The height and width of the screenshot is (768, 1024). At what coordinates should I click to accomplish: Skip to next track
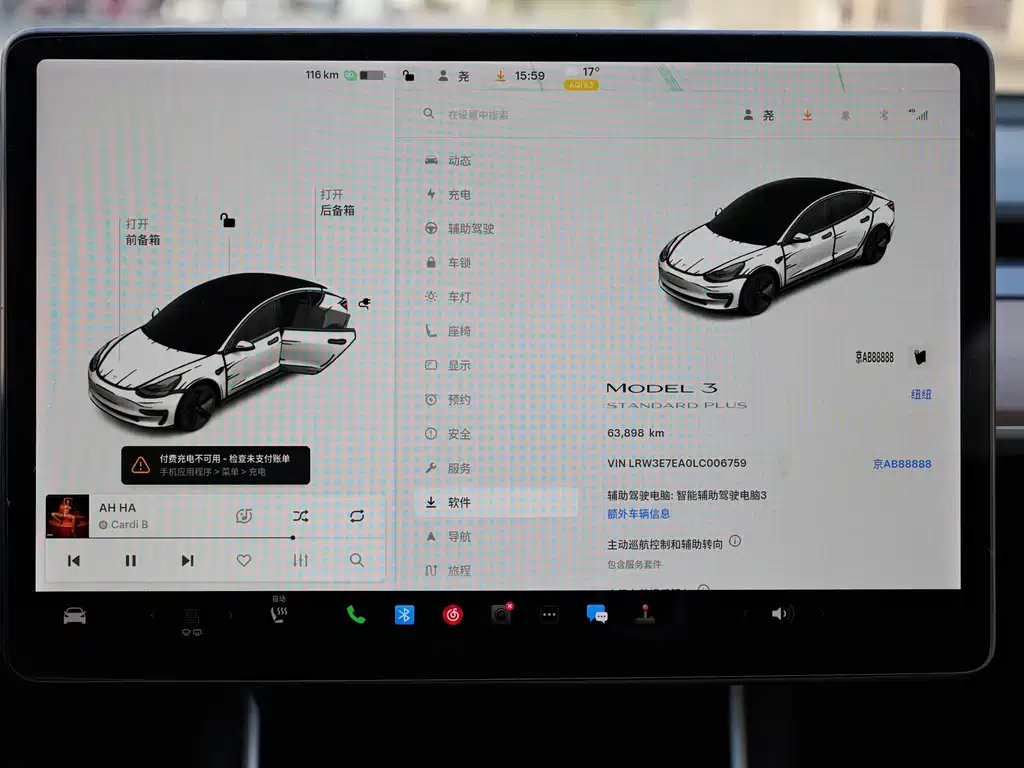tap(187, 560)
